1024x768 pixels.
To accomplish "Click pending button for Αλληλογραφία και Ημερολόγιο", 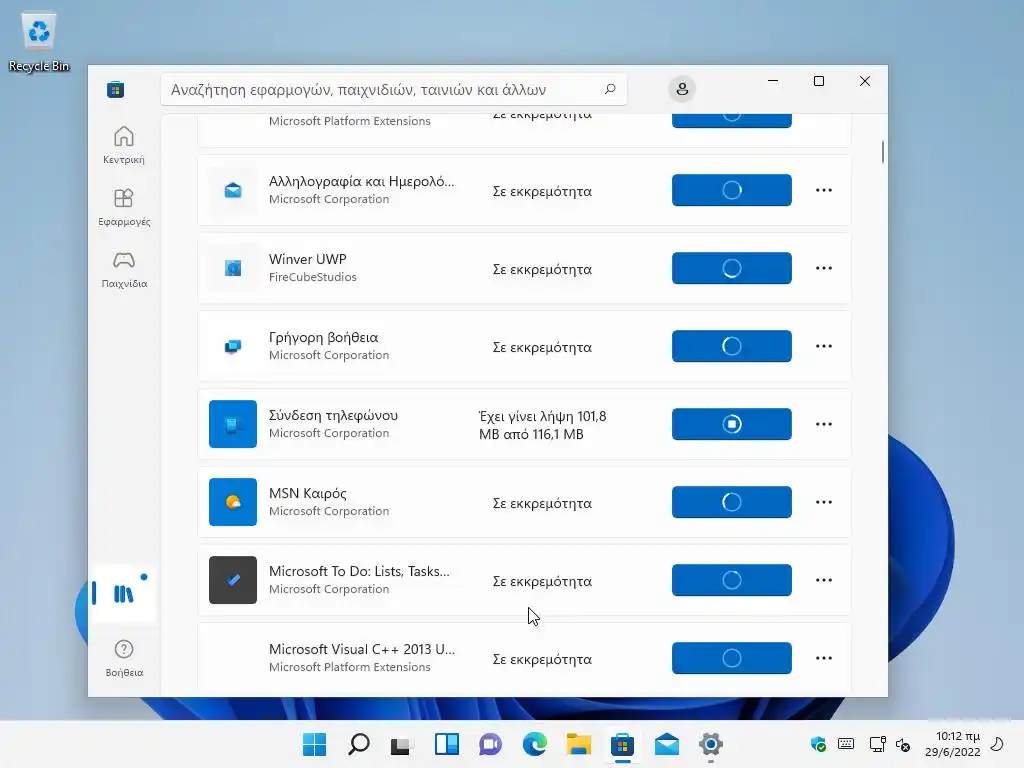I will 731,190.
